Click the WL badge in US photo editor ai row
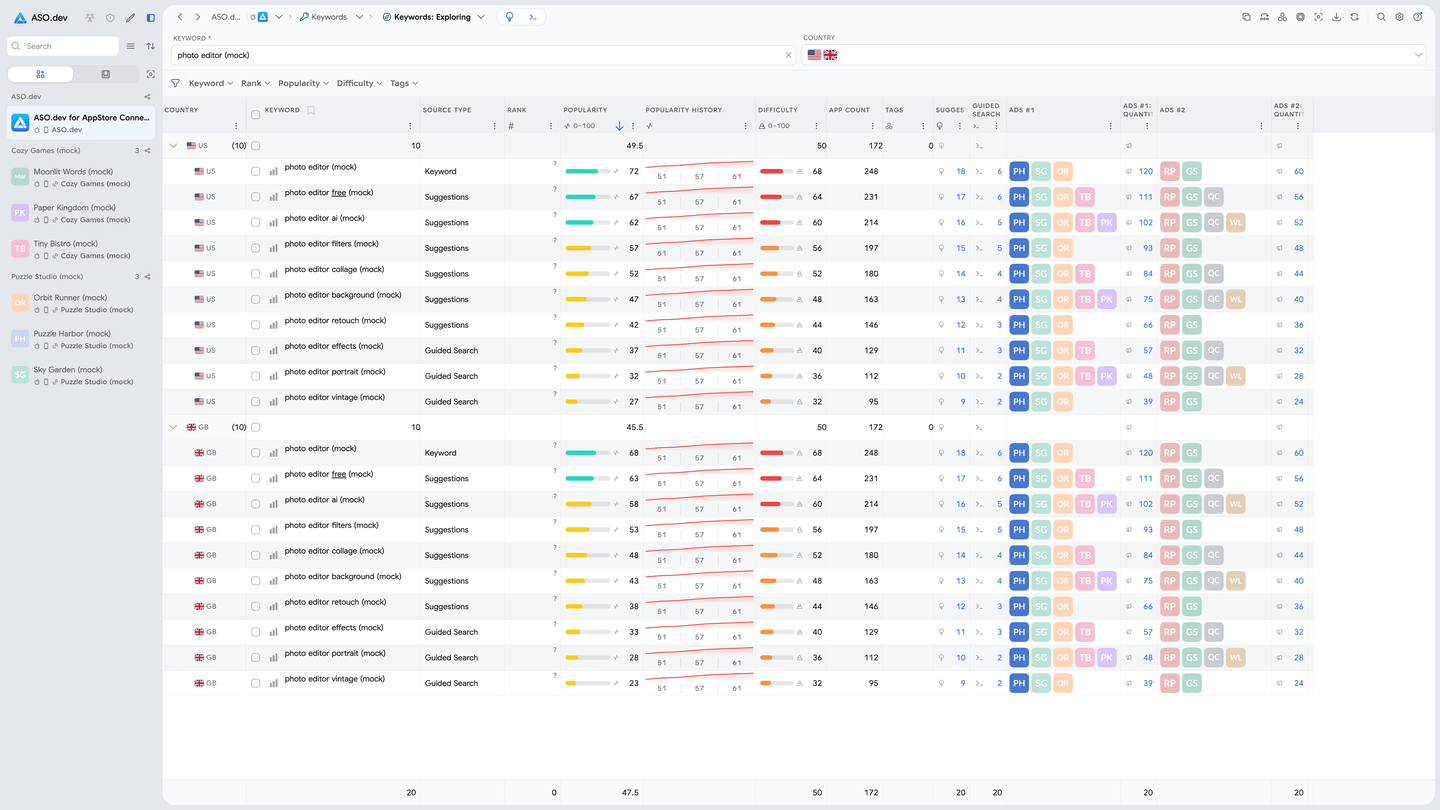The height and width of the screenshot is (810, 1440). 1235,222
